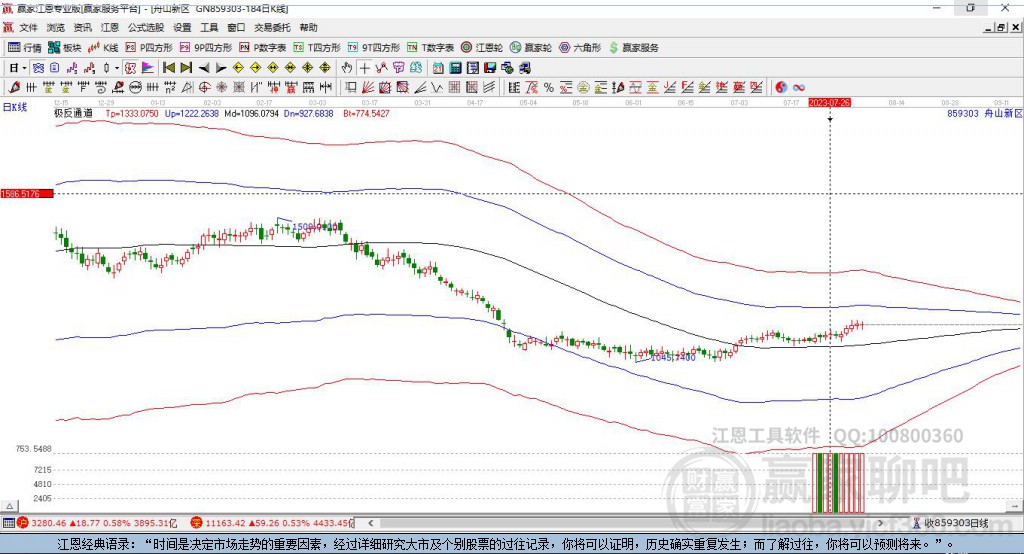This screenshot has height=554, width=1024.
Task: Open the calculator icon
Action: point(455,68)
